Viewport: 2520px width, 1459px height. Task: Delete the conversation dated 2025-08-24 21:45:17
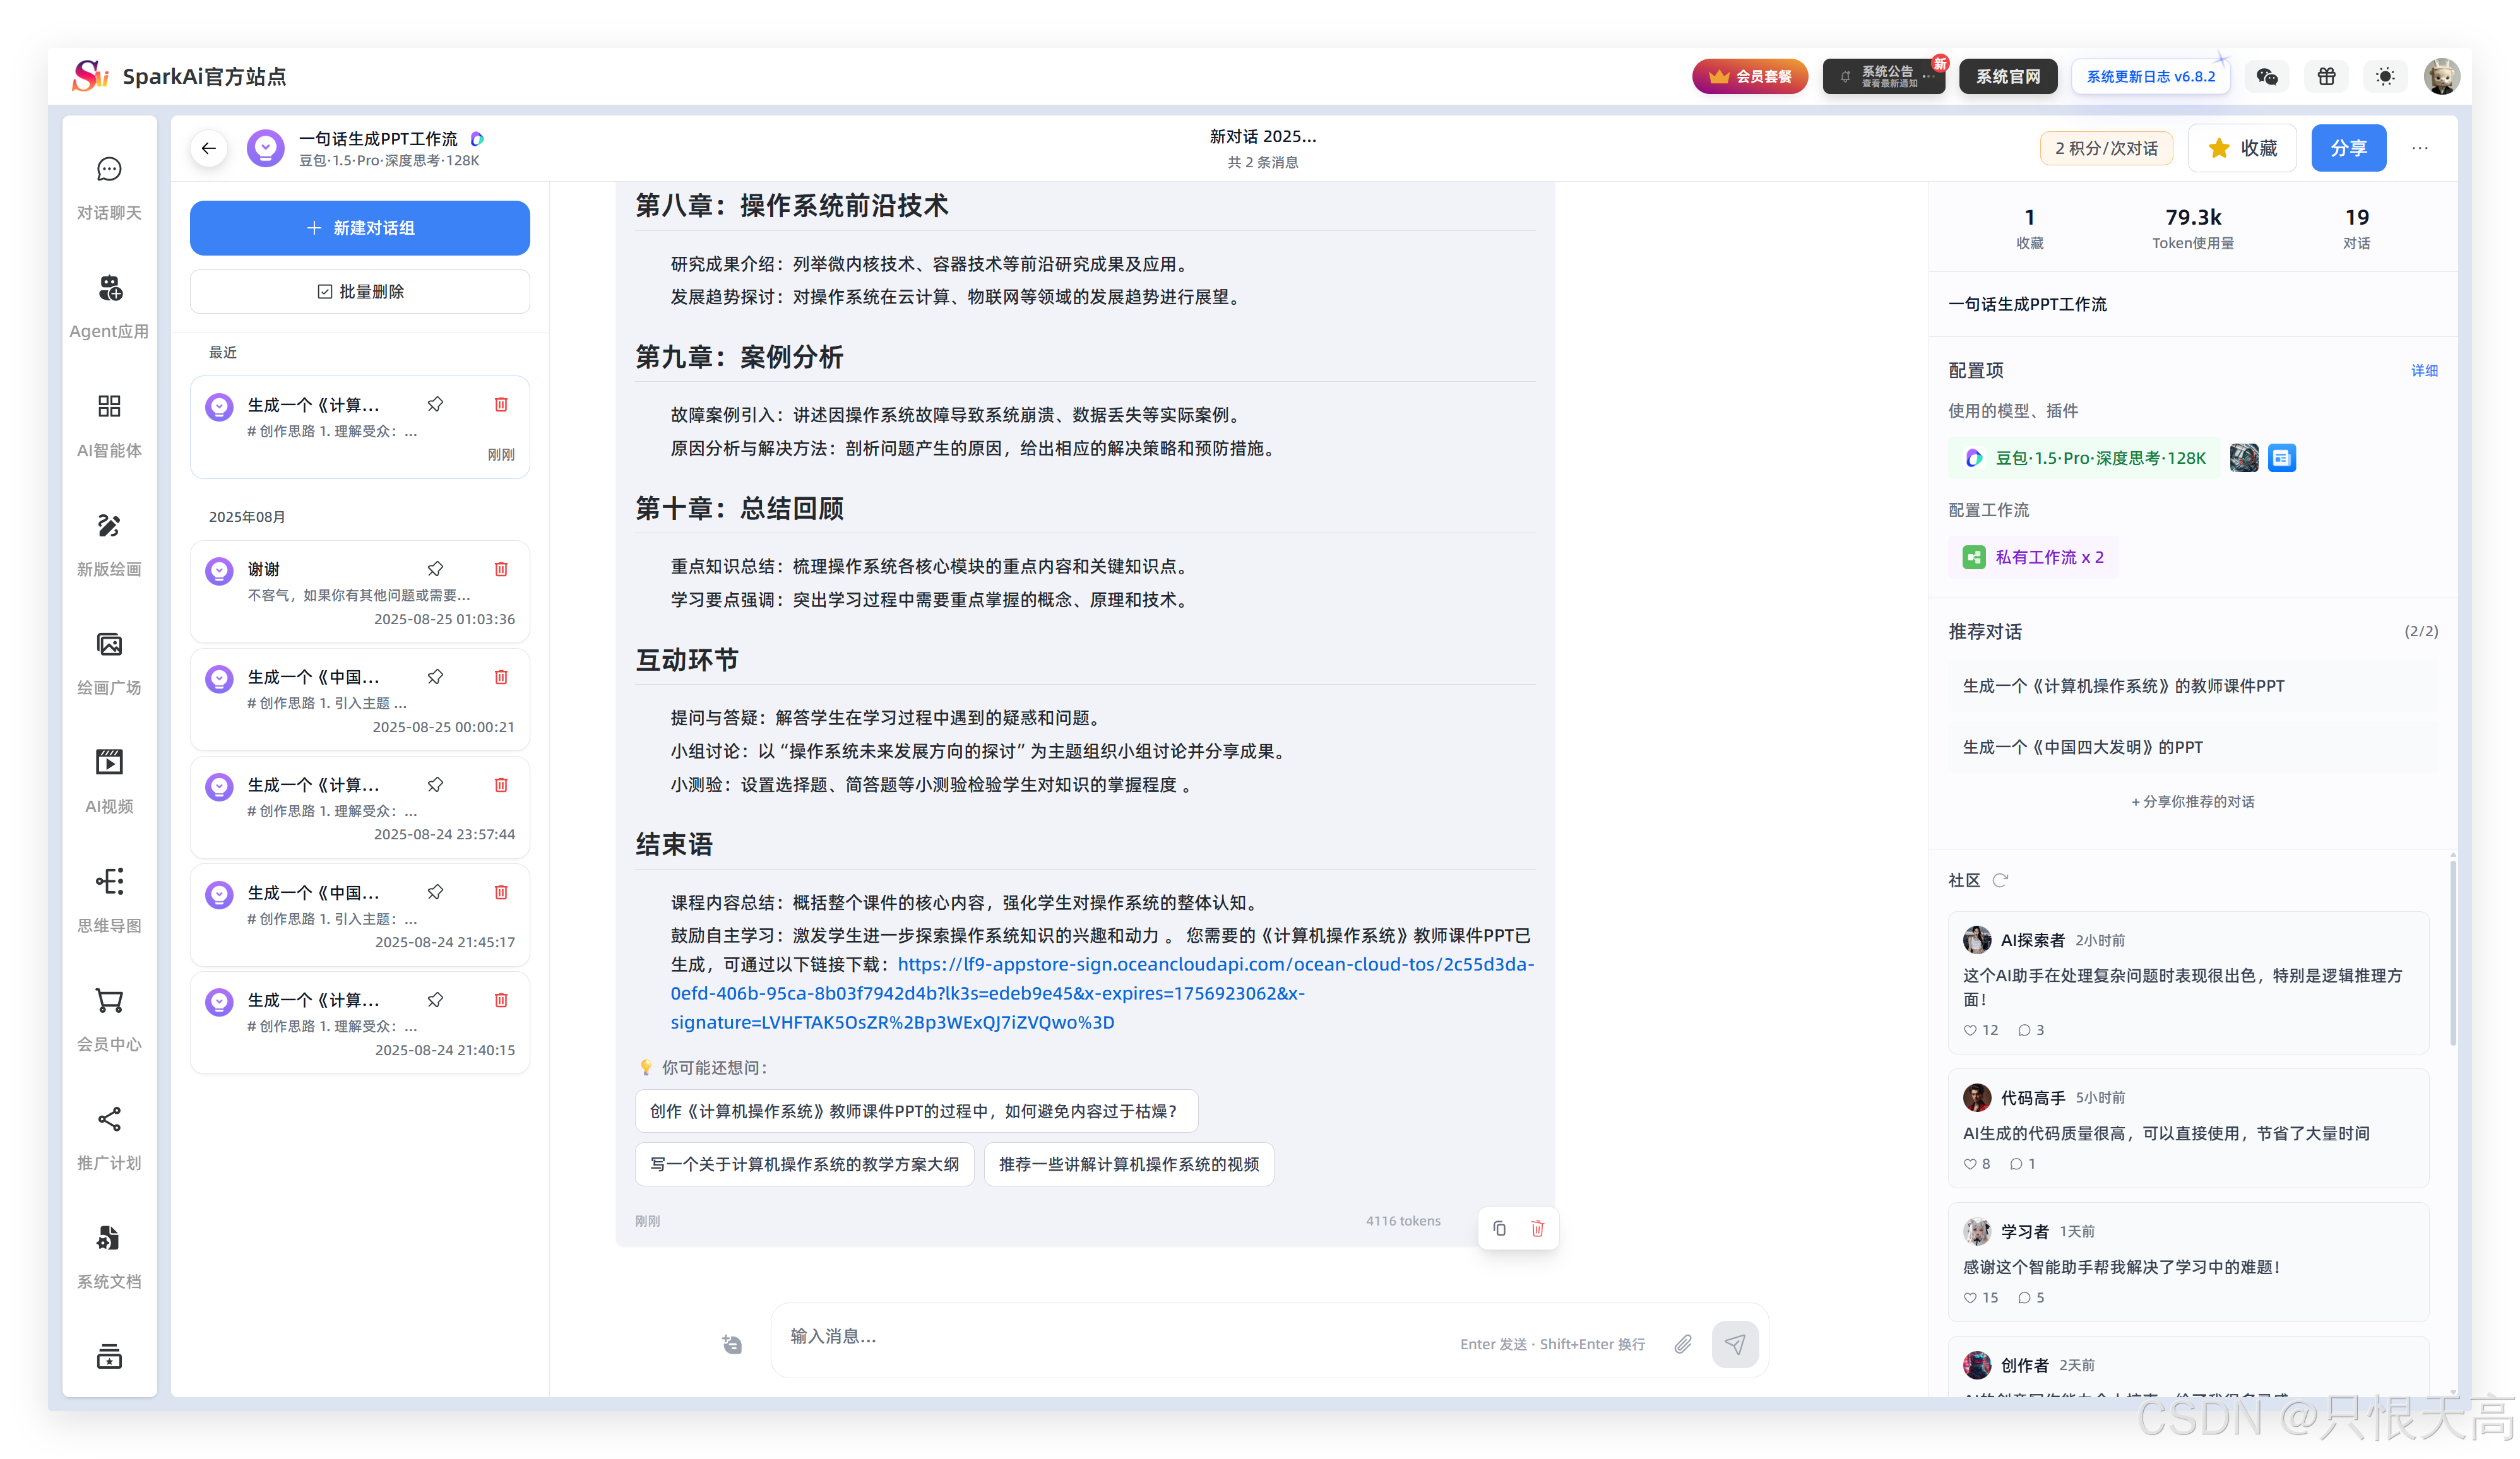pos(501,892)
